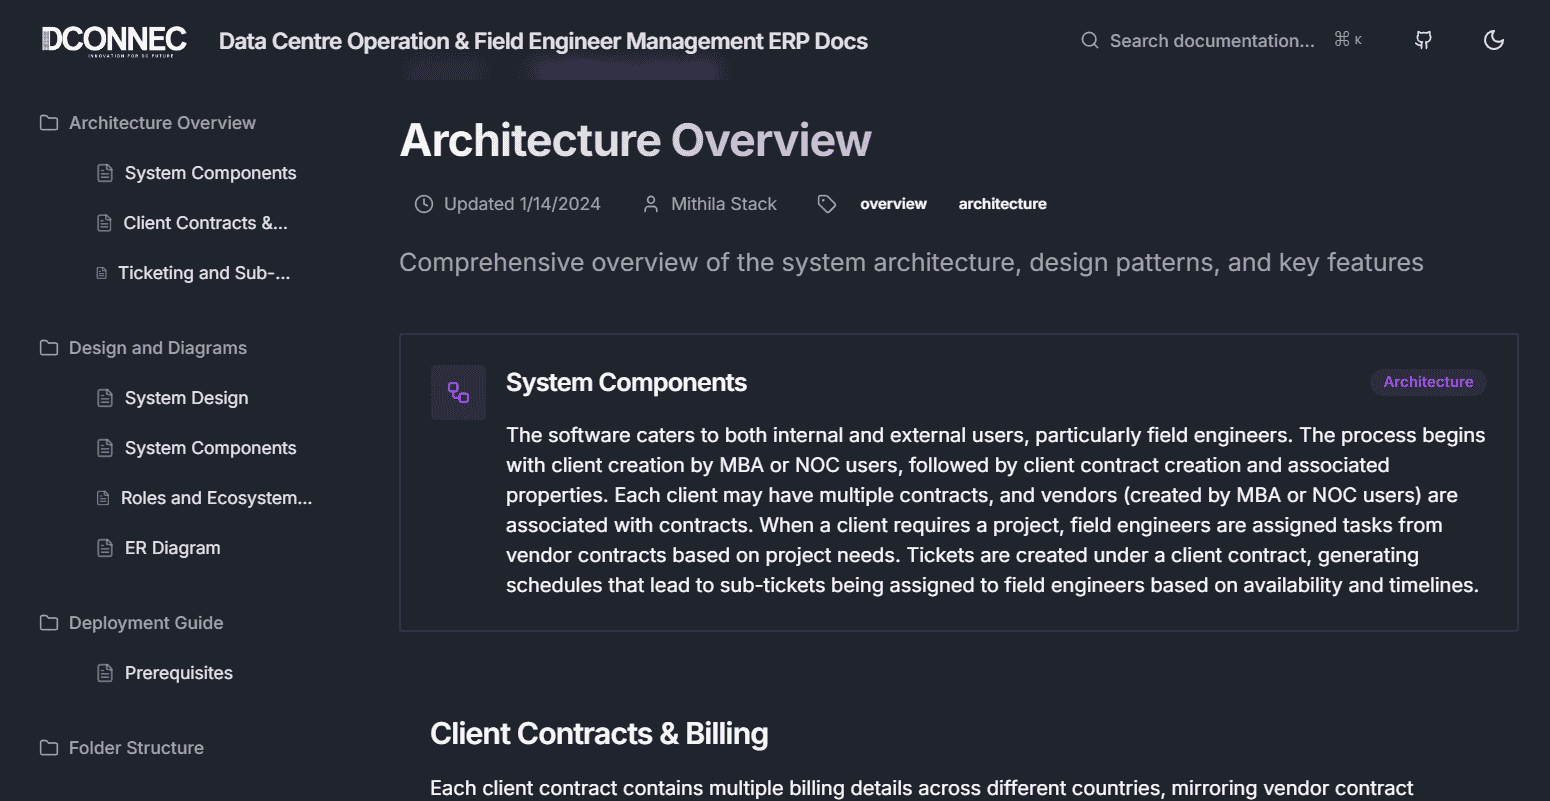The image size is (1550, 801).
Task: Select the architecture tag
Action: coord(1002,204)
